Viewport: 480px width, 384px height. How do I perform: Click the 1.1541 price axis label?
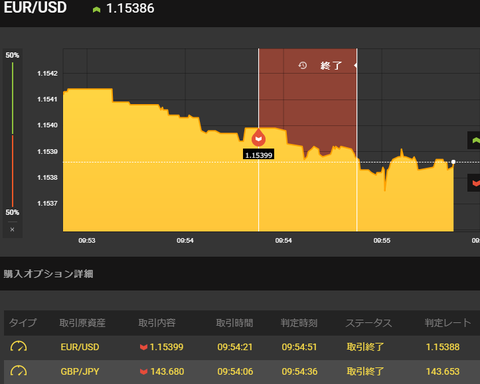tap(47, 99)
